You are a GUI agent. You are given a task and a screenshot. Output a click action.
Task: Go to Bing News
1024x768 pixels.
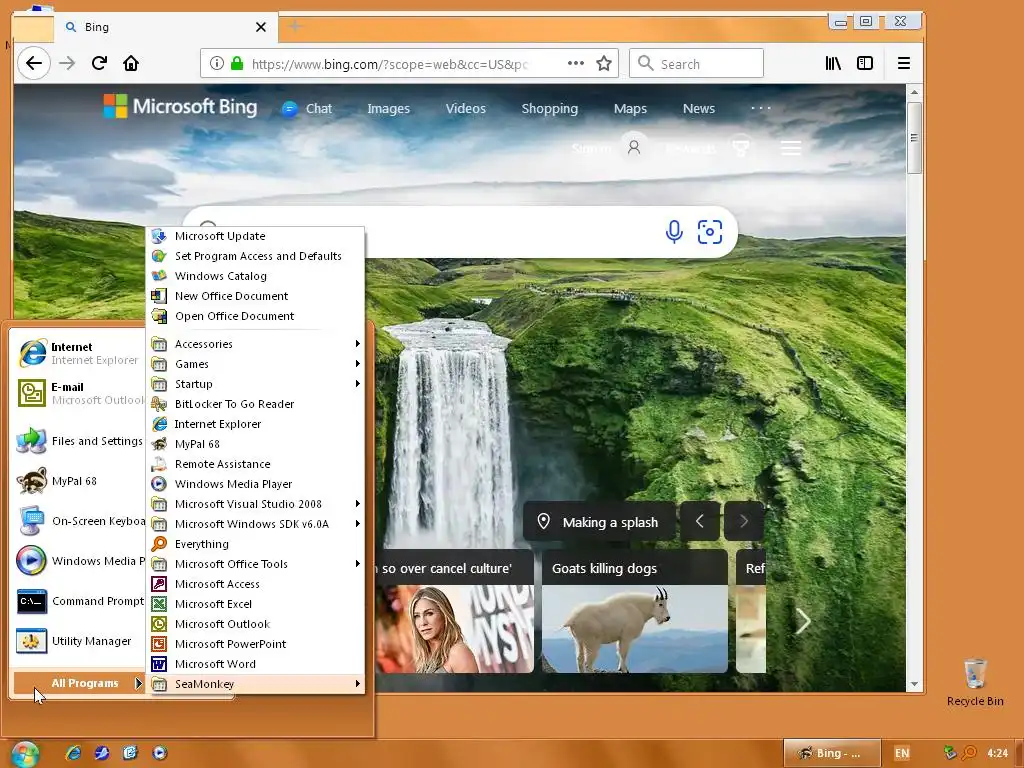[x=699, y=108]
